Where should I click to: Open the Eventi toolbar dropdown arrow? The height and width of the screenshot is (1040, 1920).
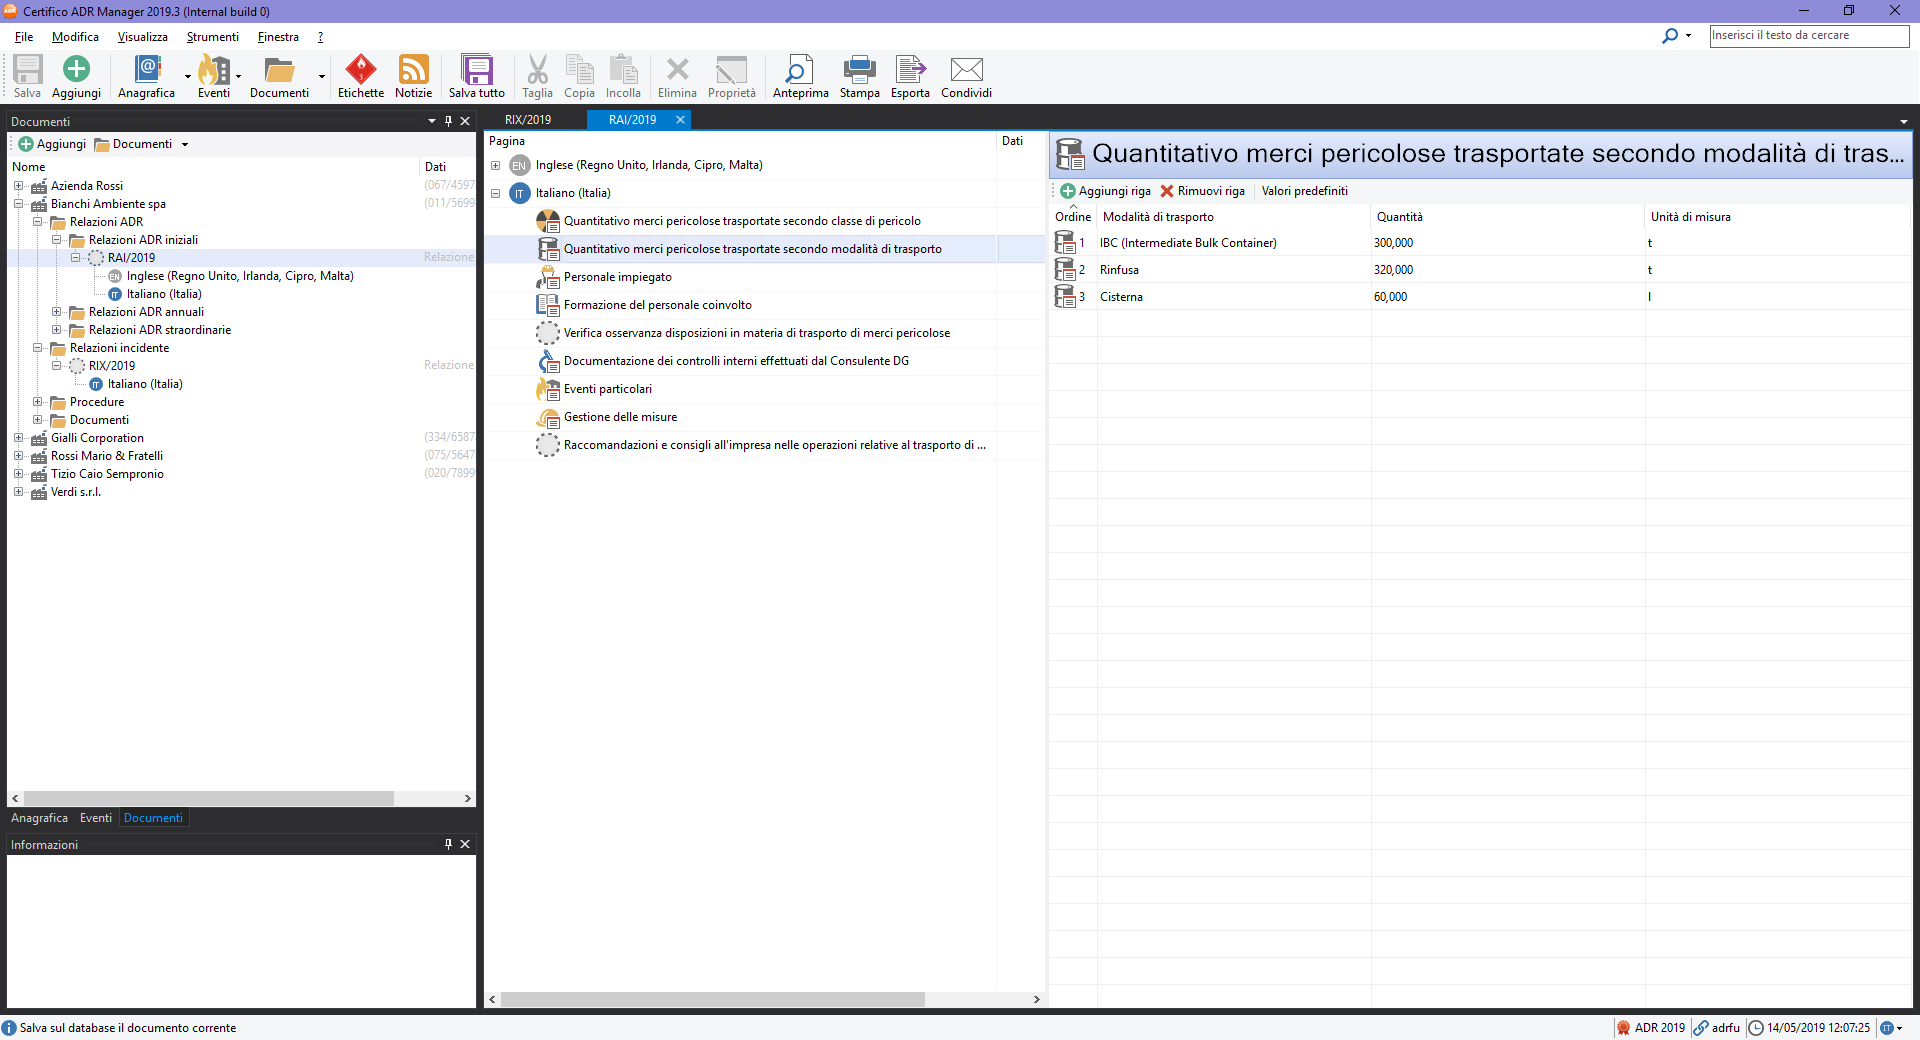[239, 77]
